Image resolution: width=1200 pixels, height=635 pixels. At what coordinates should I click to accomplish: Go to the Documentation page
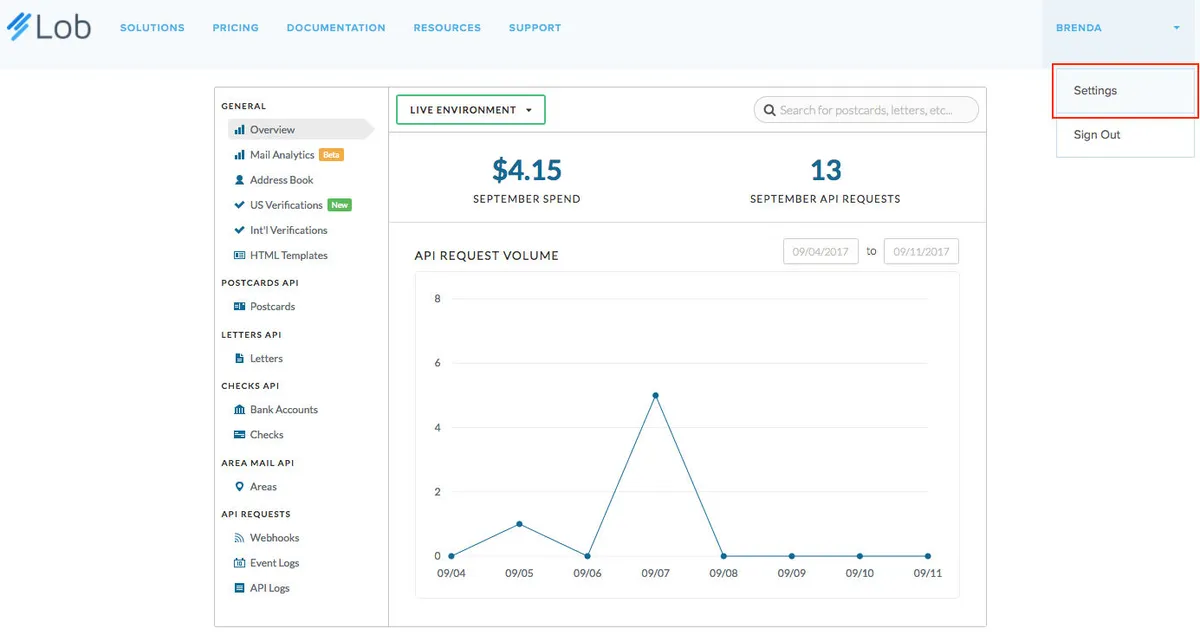pyautogui.click(x=336, y=28)
